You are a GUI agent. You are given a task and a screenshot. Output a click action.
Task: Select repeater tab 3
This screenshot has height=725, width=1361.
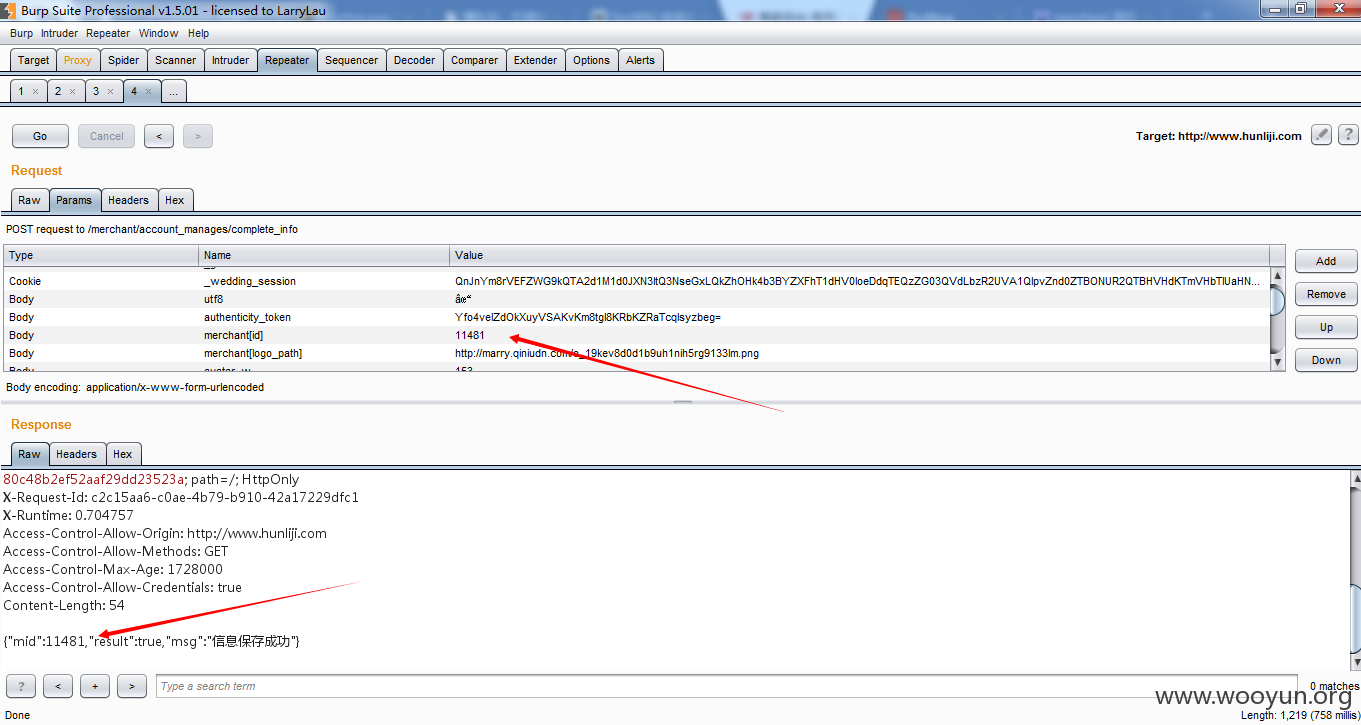96,91
